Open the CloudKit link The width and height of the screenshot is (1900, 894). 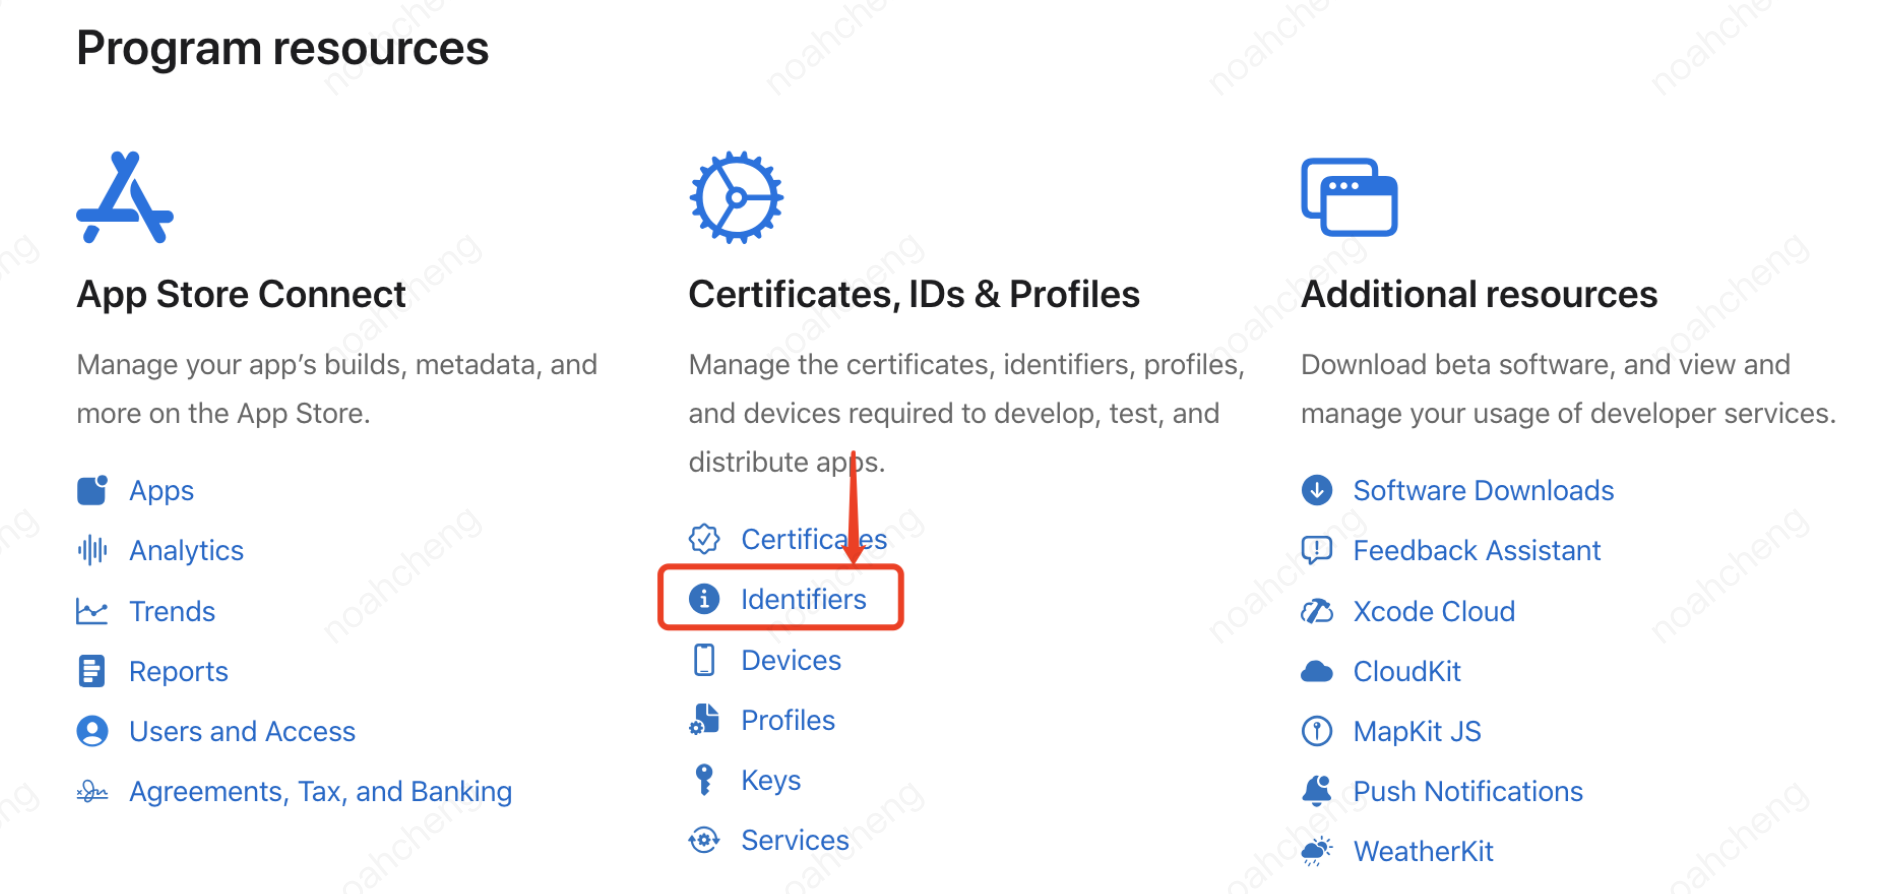tap(1406, 671)
